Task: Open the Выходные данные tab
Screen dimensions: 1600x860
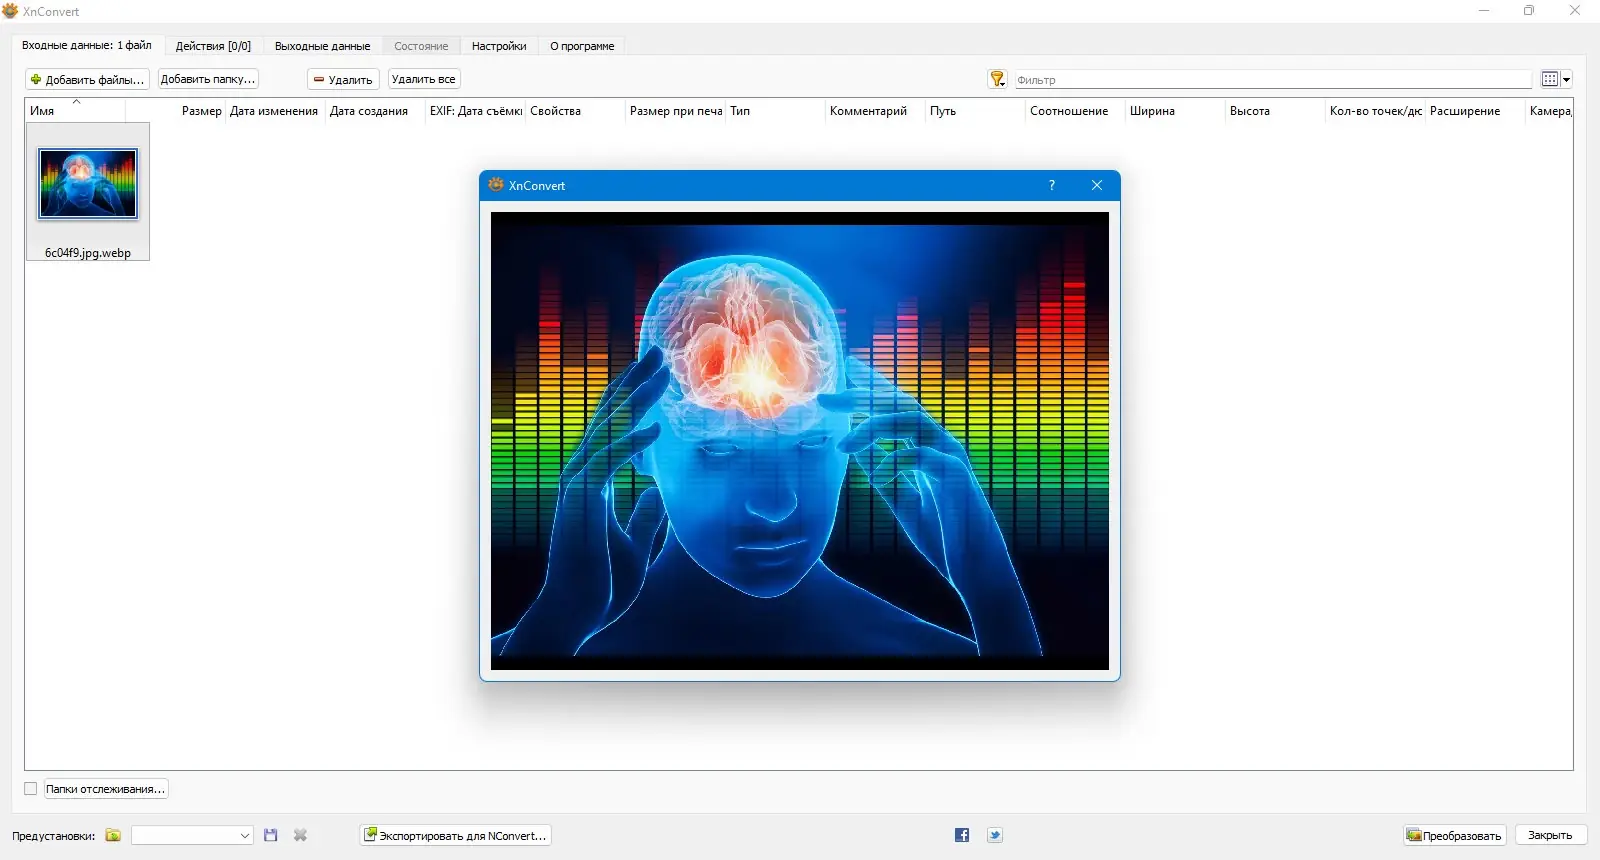Action: (322, 46)
